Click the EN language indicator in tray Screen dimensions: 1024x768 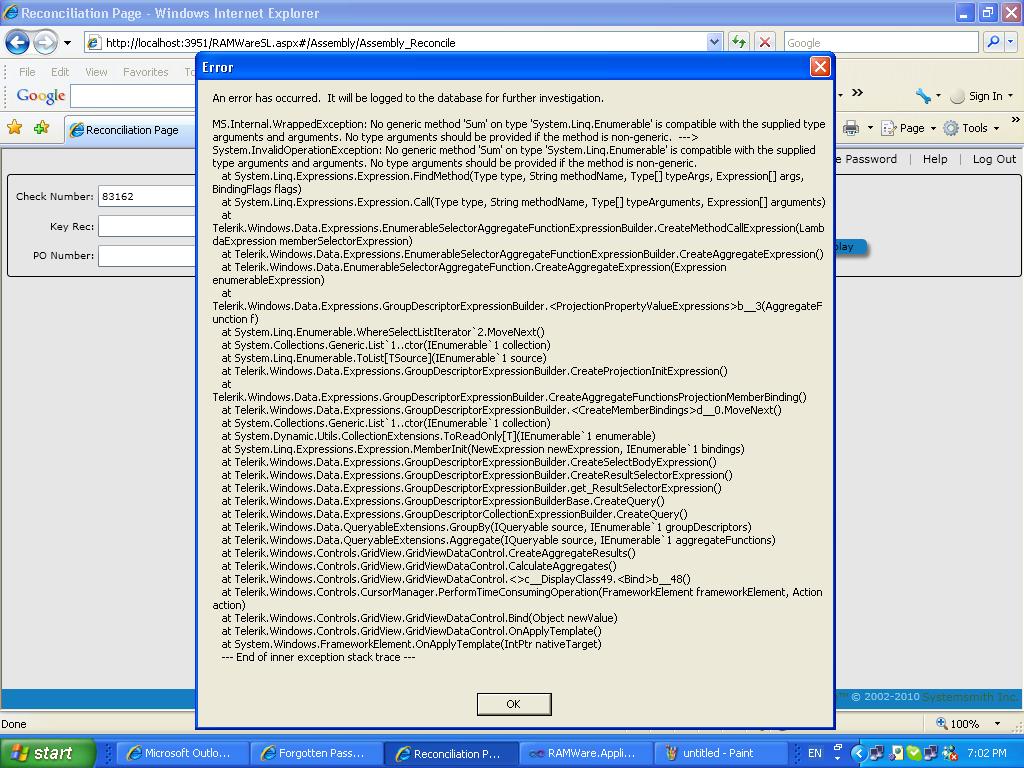pos(814,753)
